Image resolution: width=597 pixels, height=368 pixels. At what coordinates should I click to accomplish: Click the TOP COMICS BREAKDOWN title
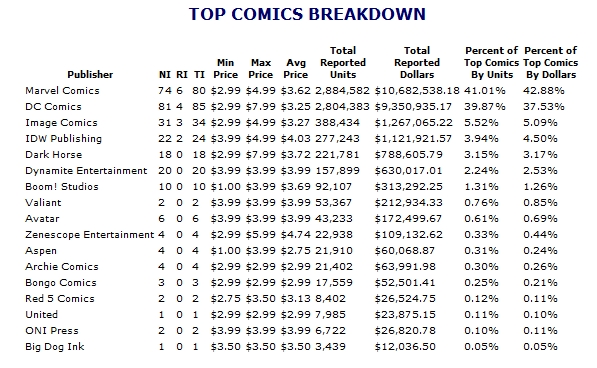point(307,14)
